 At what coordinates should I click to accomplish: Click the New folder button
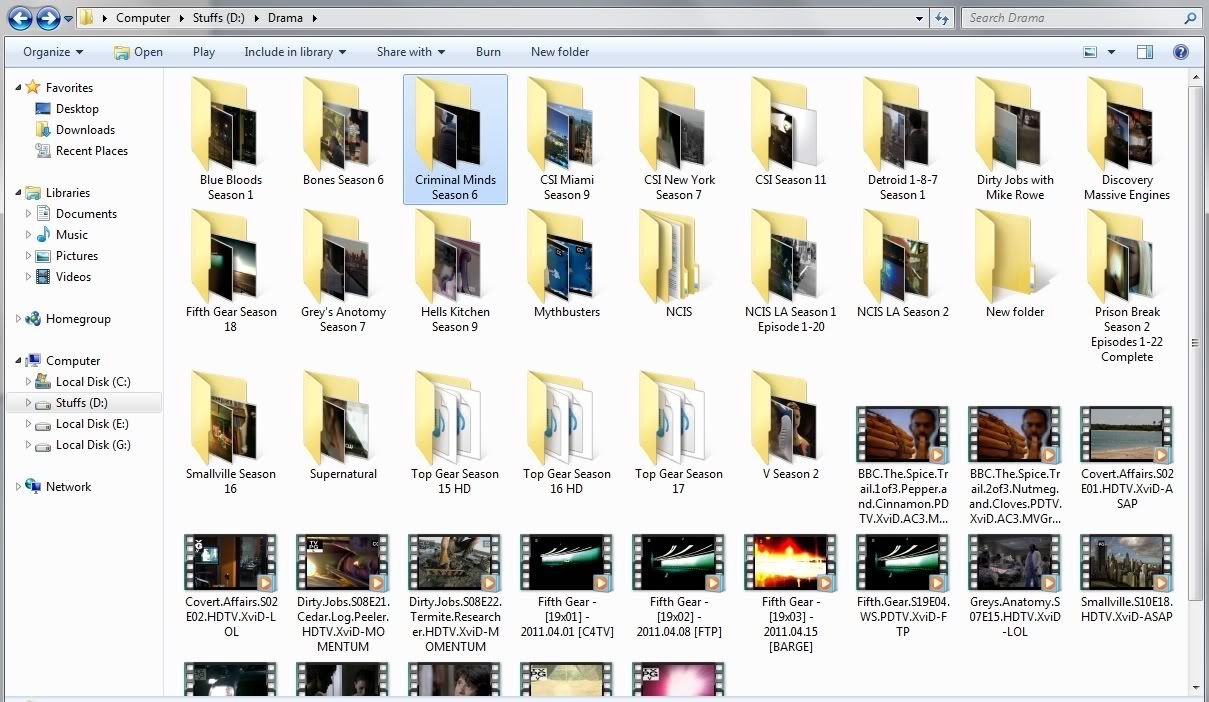(x=560, y=52)
